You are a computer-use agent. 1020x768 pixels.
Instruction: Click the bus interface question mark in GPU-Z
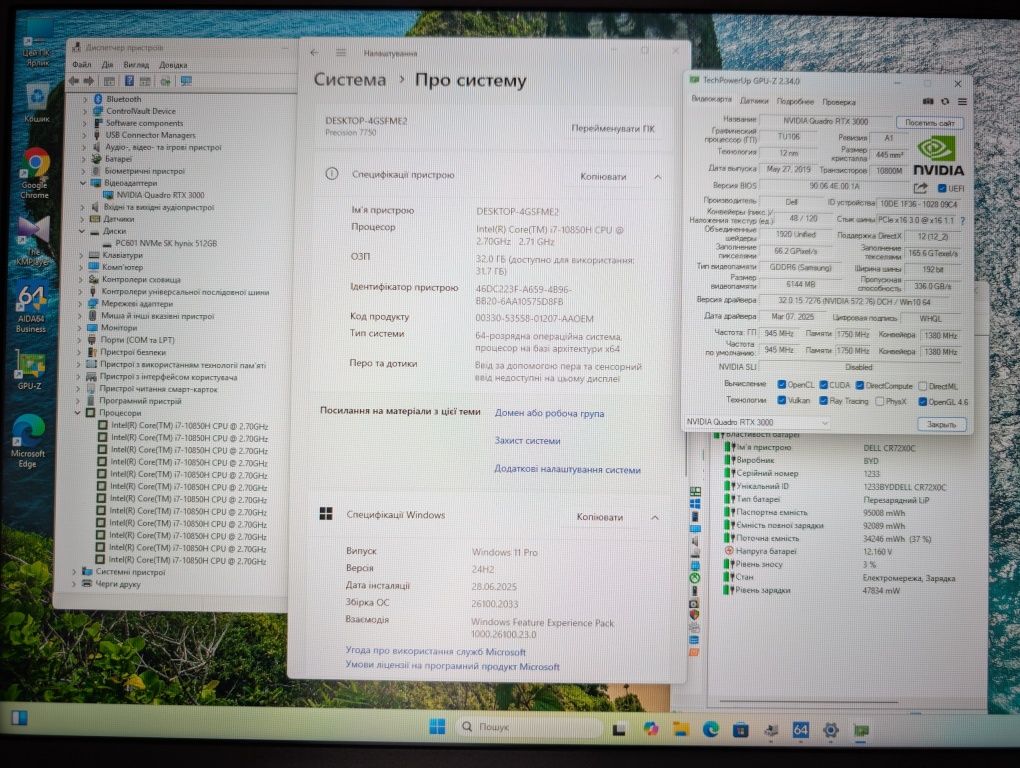click(963, 220)
